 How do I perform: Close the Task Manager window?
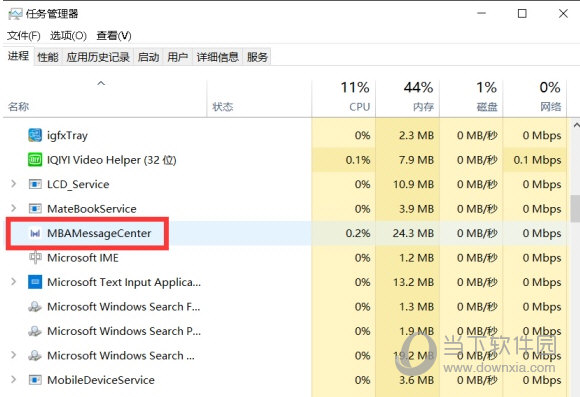(x=563, y=14)
